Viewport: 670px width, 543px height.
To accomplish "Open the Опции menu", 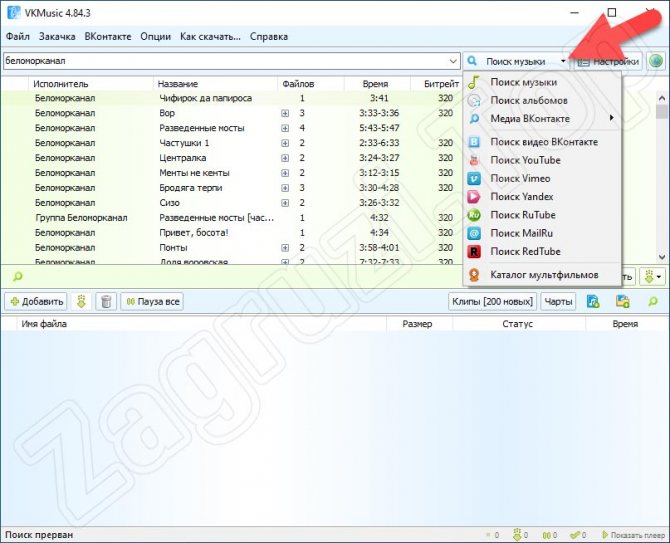I will tap(155, 36).
